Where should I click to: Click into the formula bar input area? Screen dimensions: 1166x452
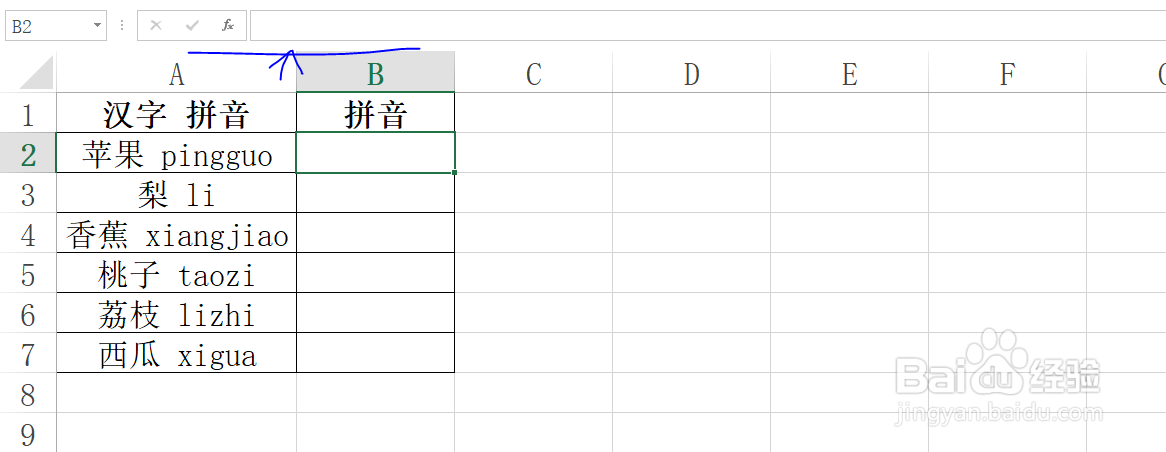coord(707,25)
